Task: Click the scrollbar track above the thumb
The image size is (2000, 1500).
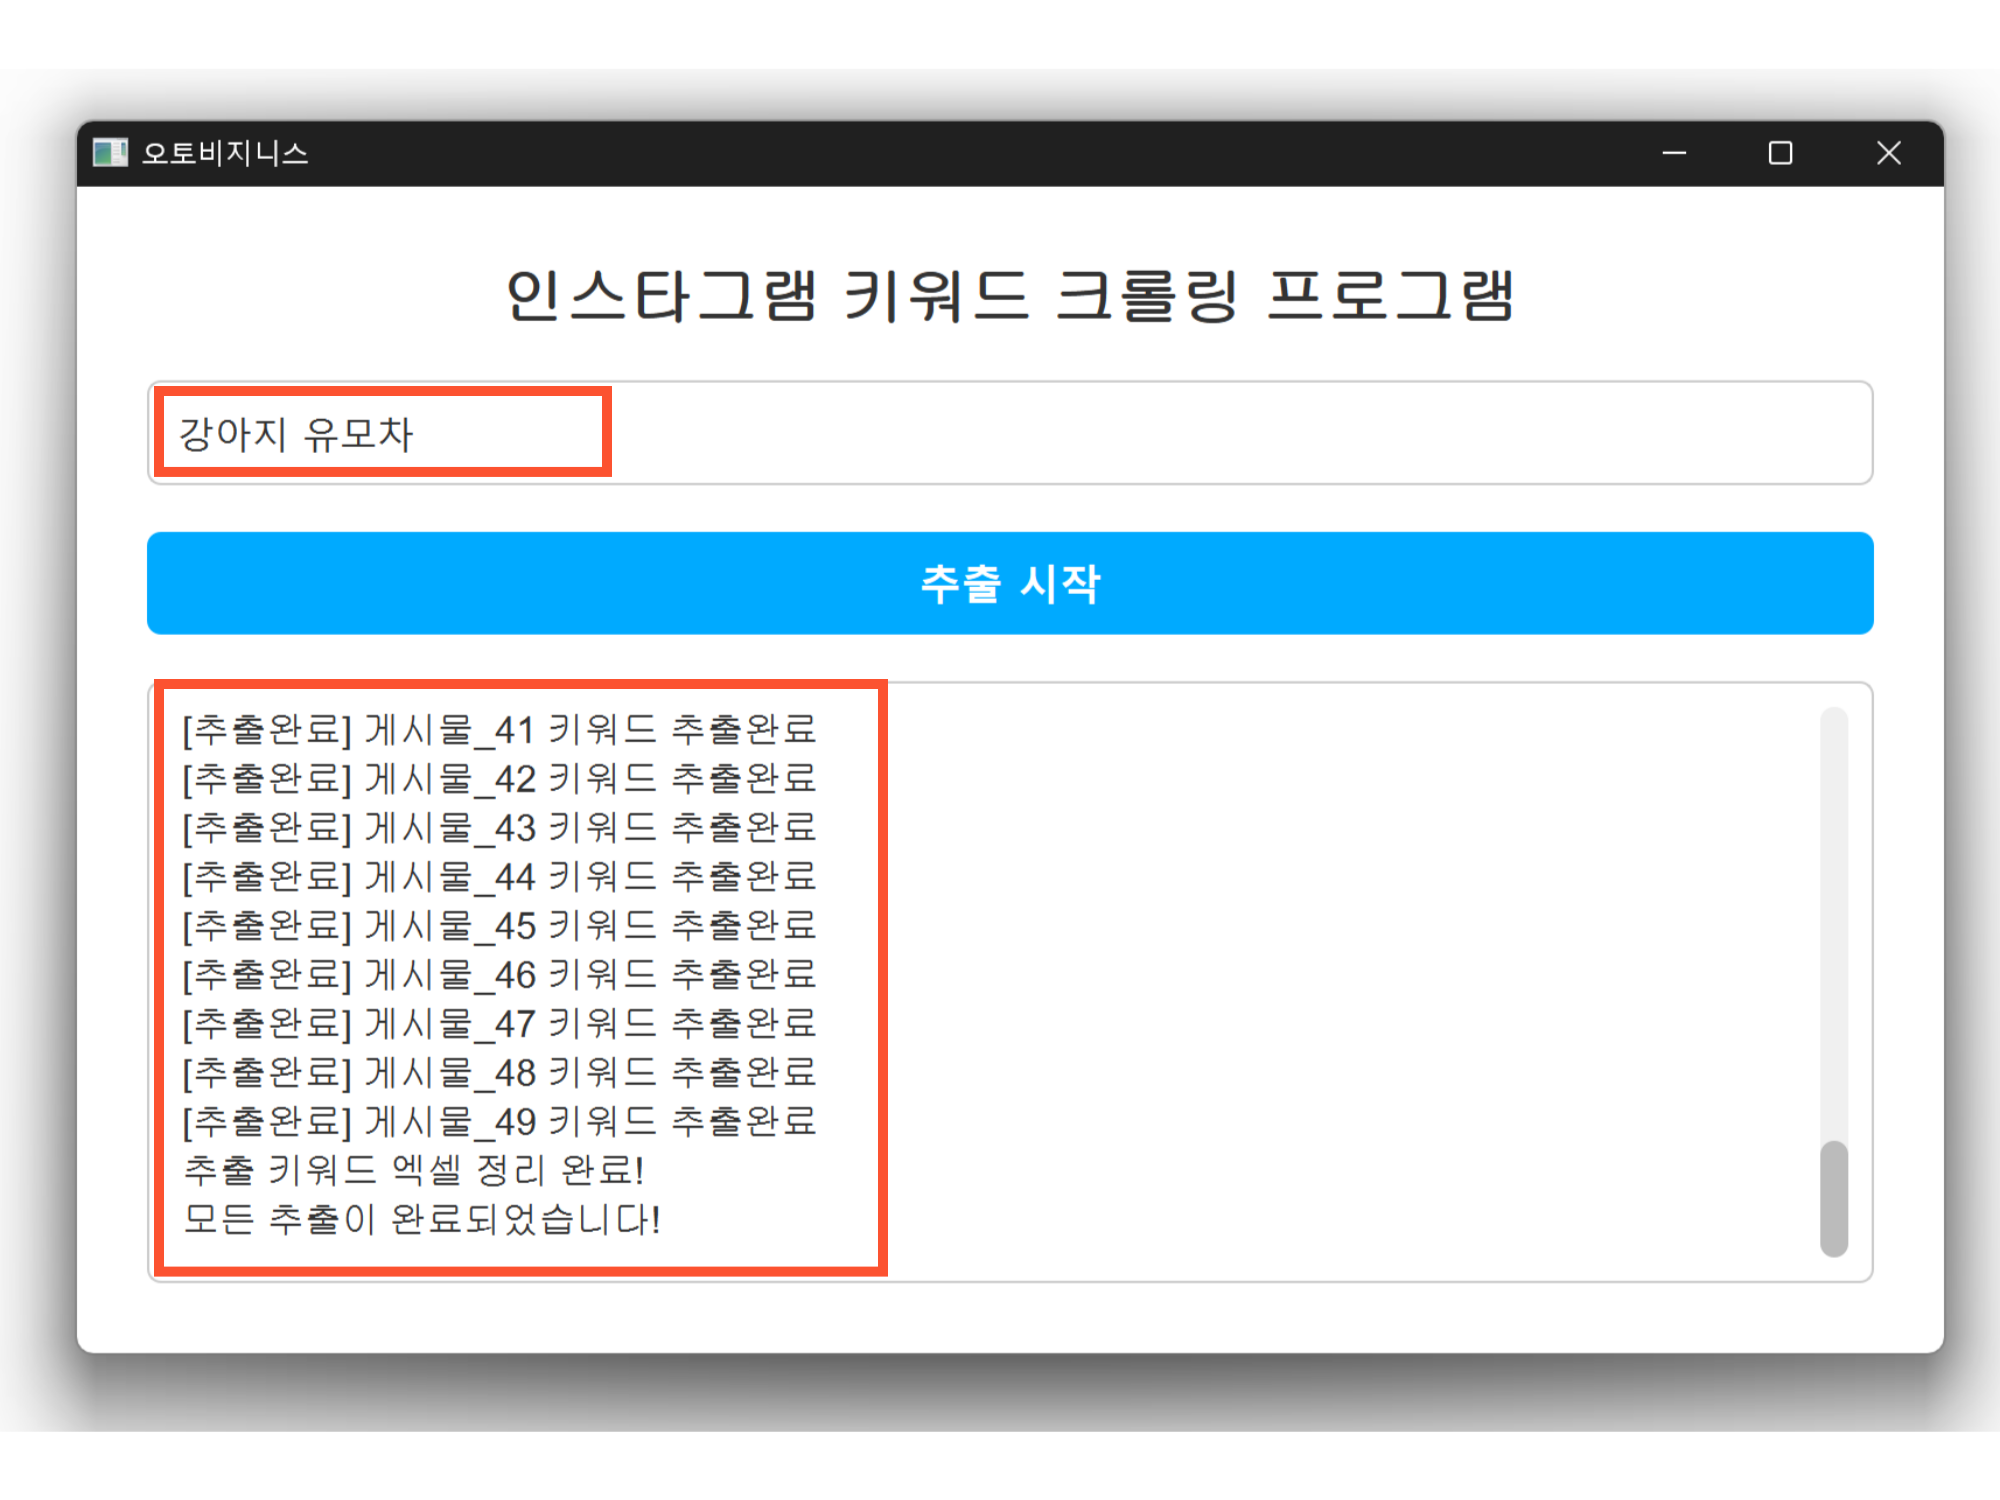Action: pyautogui.click(x=1834, y=923)
